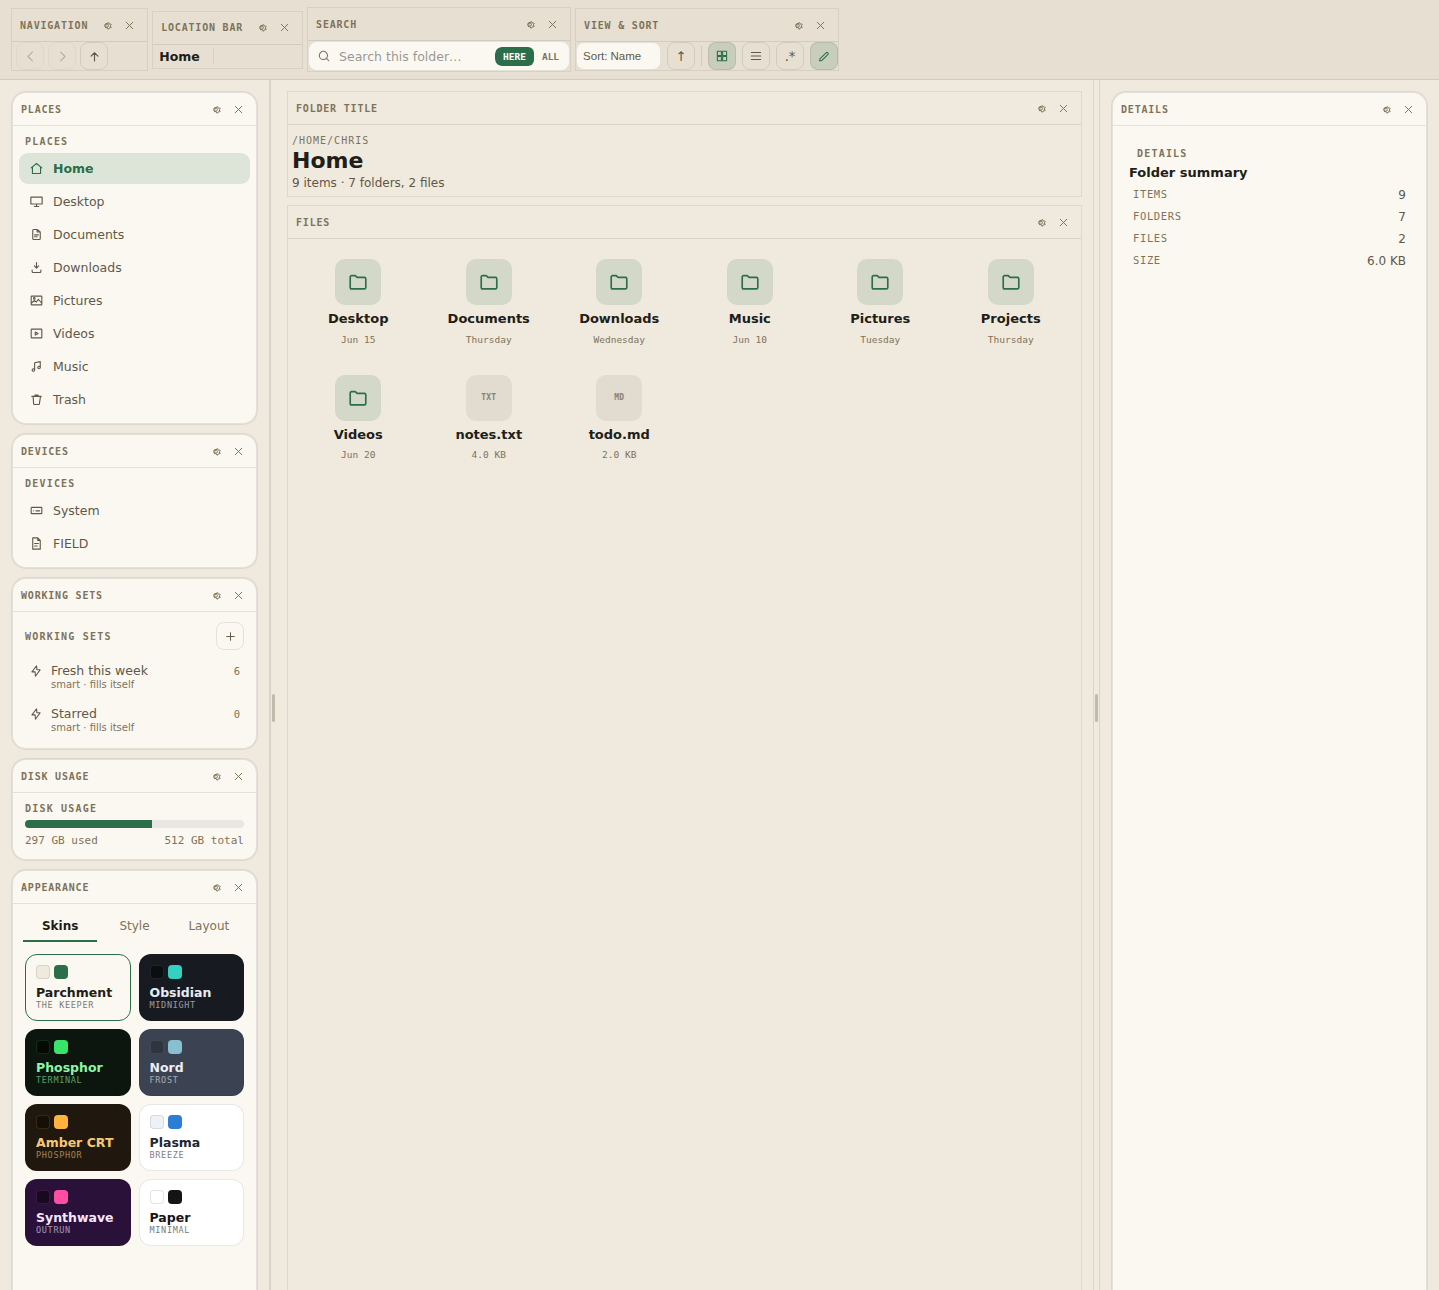Select Pictures in Places sidebar
This screenshot has height=1290, width=1439.
pyautogui.click(x=134, y=301)
